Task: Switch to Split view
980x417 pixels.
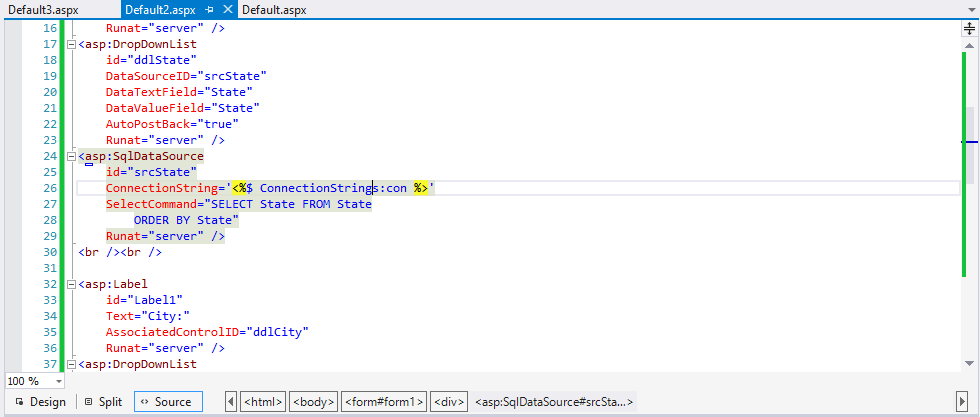Action: (x=103, y=402)
